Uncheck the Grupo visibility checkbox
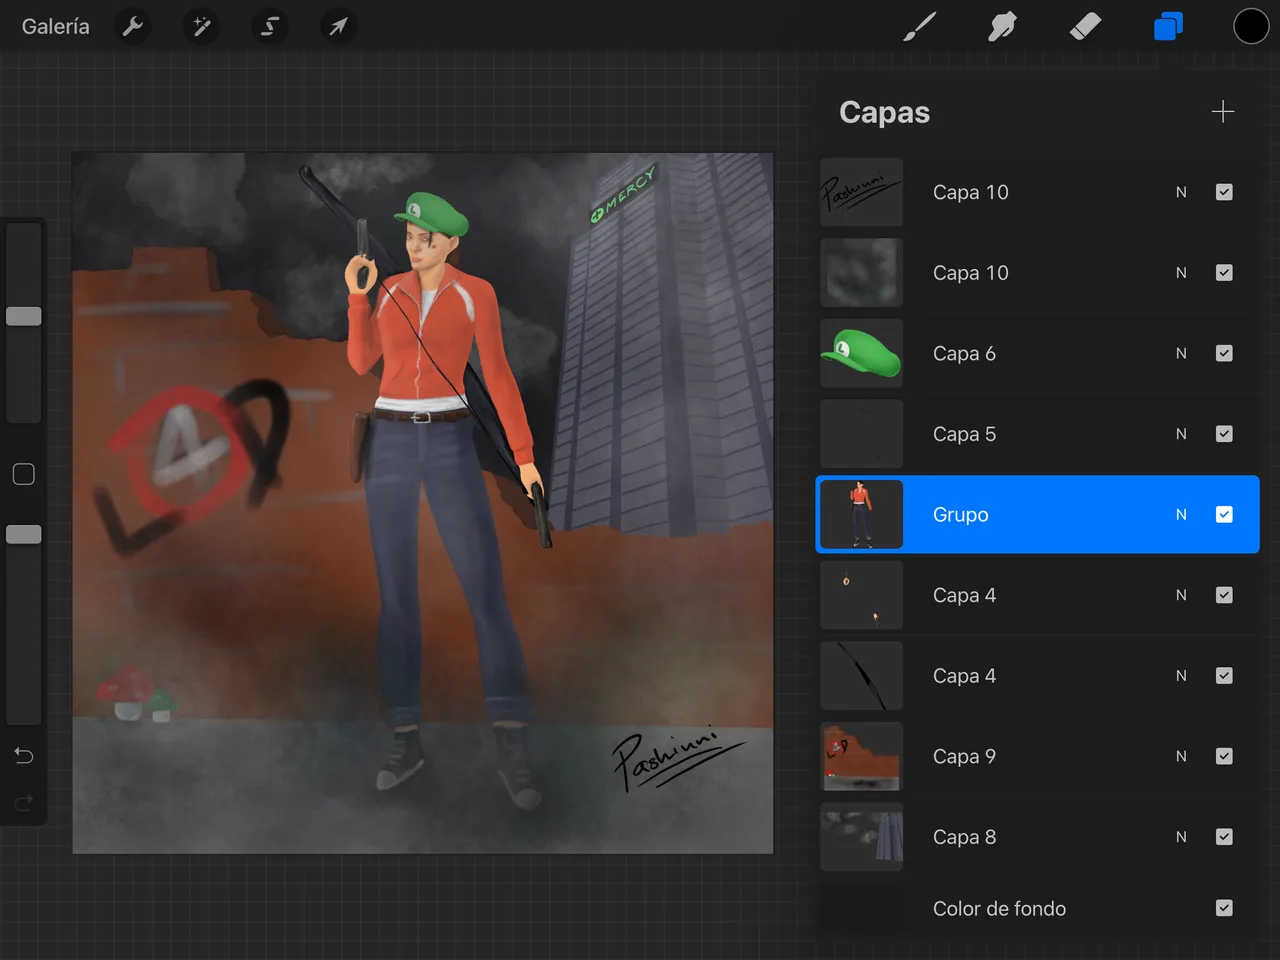Viewport: 1280px width, 960px height. click(1224, 514)
